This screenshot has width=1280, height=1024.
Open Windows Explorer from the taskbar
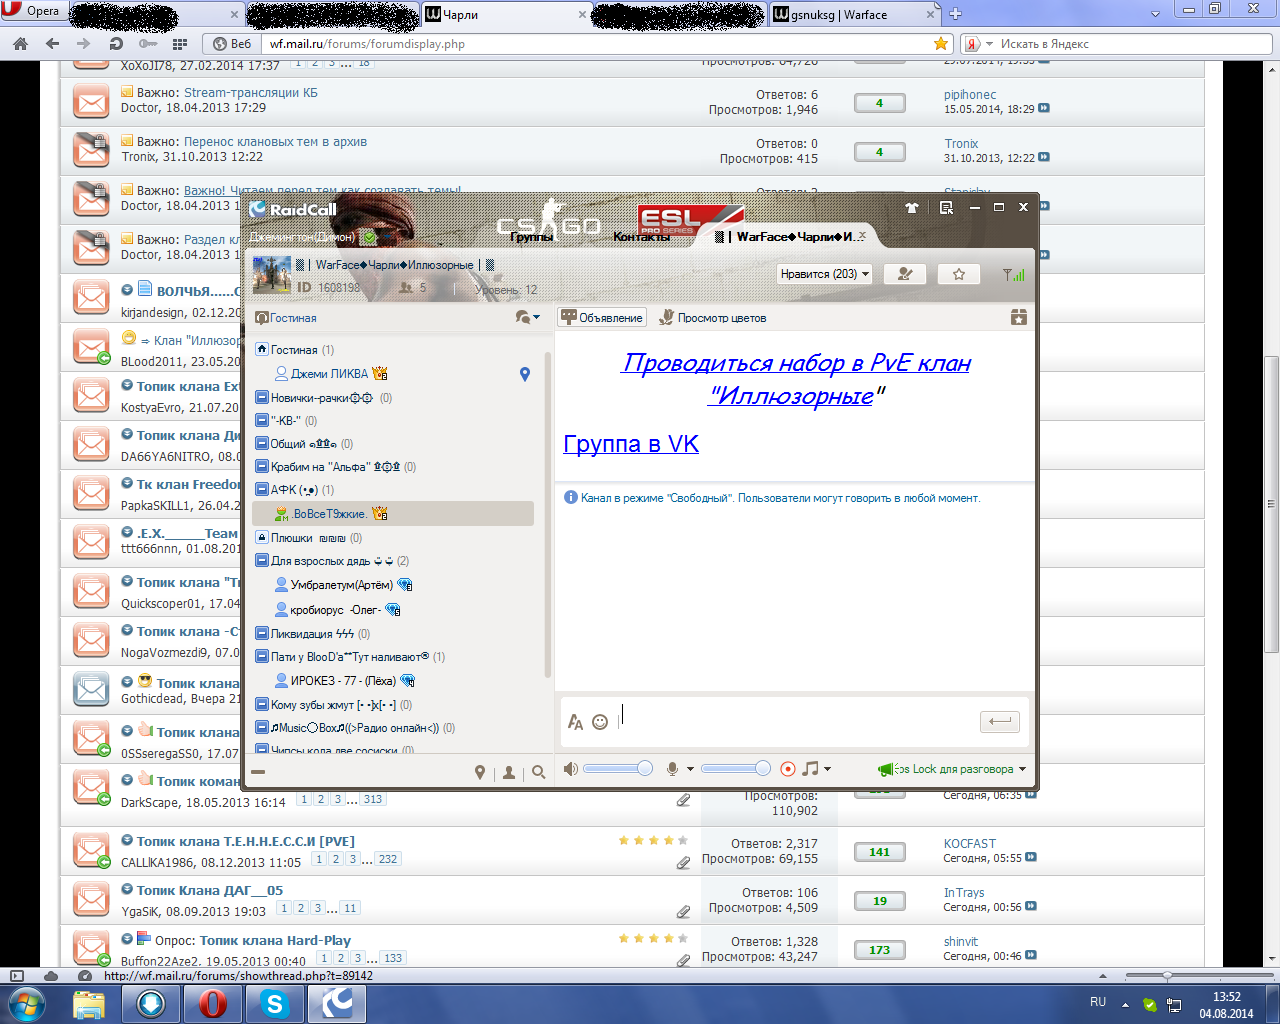coord(89,1003)
